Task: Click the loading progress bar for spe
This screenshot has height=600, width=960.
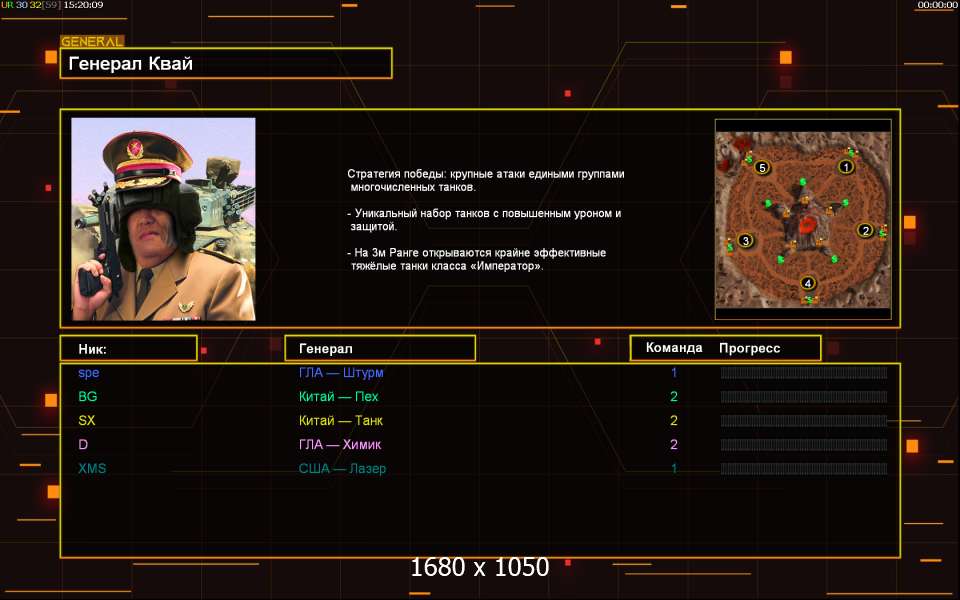Action: point(804,373)
